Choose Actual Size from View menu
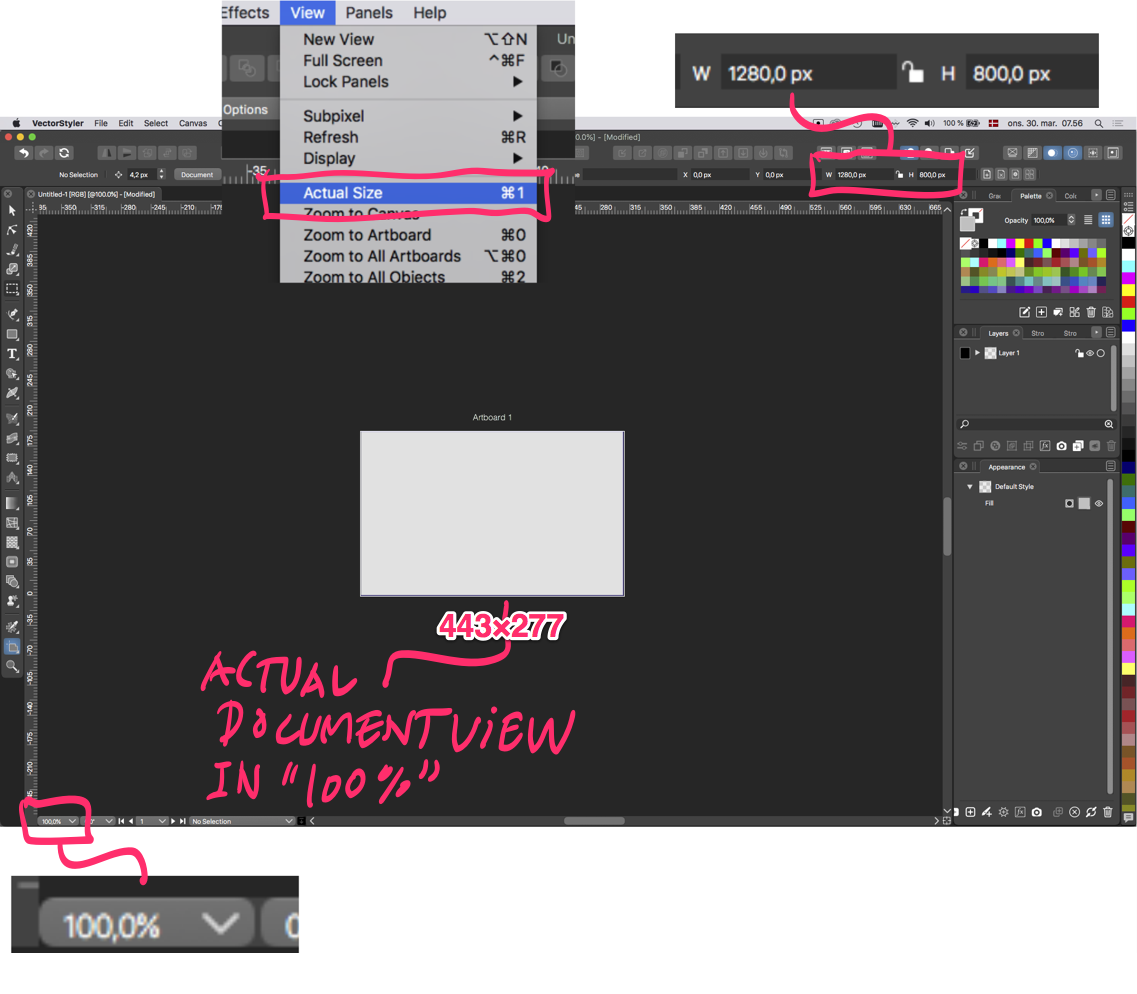This screenshot has width=1137, height=994. click(343, 193)
